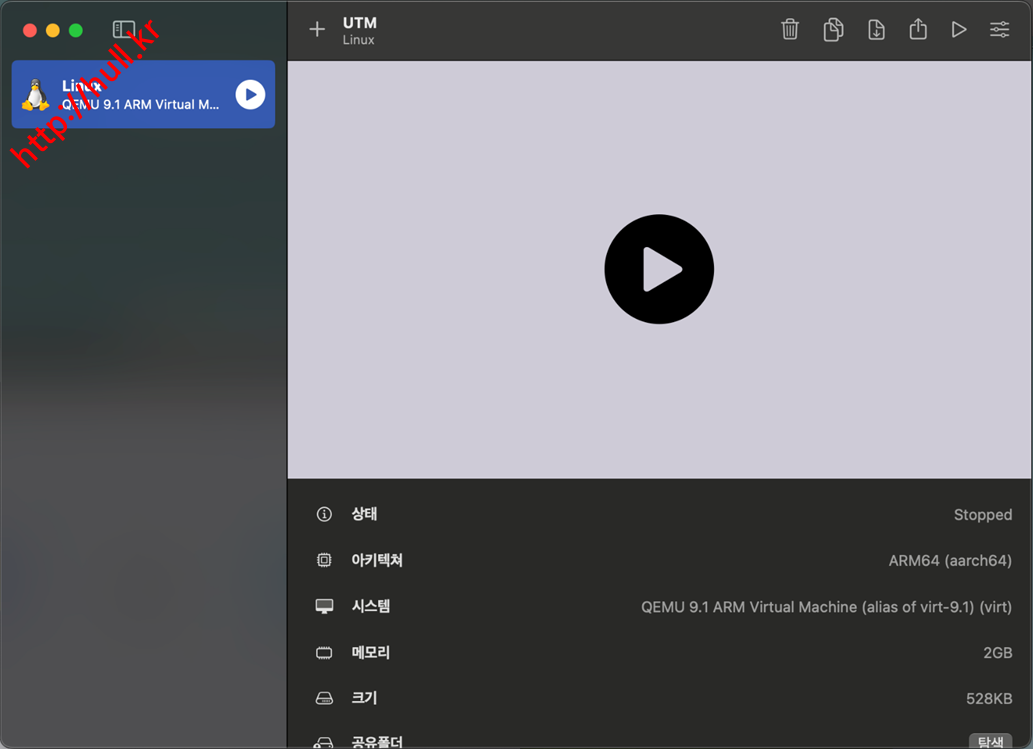The image size is (1033, 749).
Task: Click the plus icon to create a VM
Action: 317,29
